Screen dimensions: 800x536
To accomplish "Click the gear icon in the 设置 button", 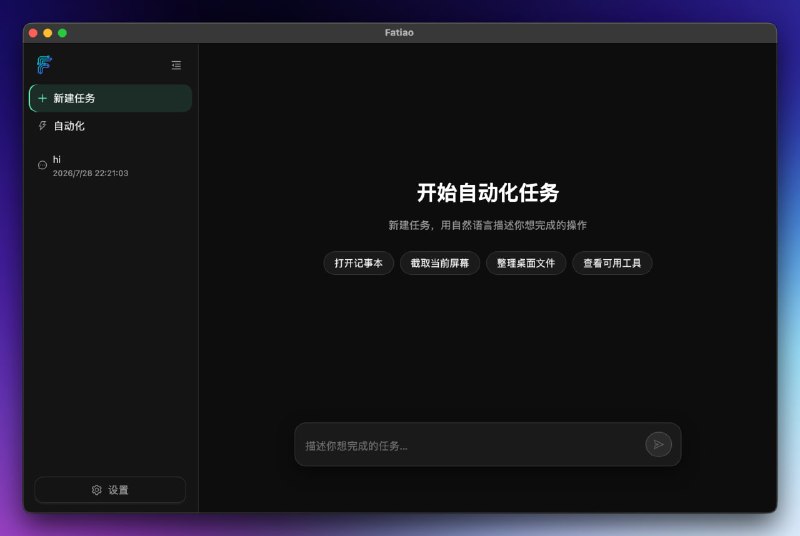I will coord(96,490).
